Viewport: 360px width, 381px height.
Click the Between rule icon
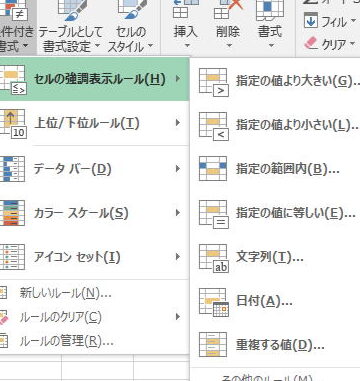click(x=213, y=169)
